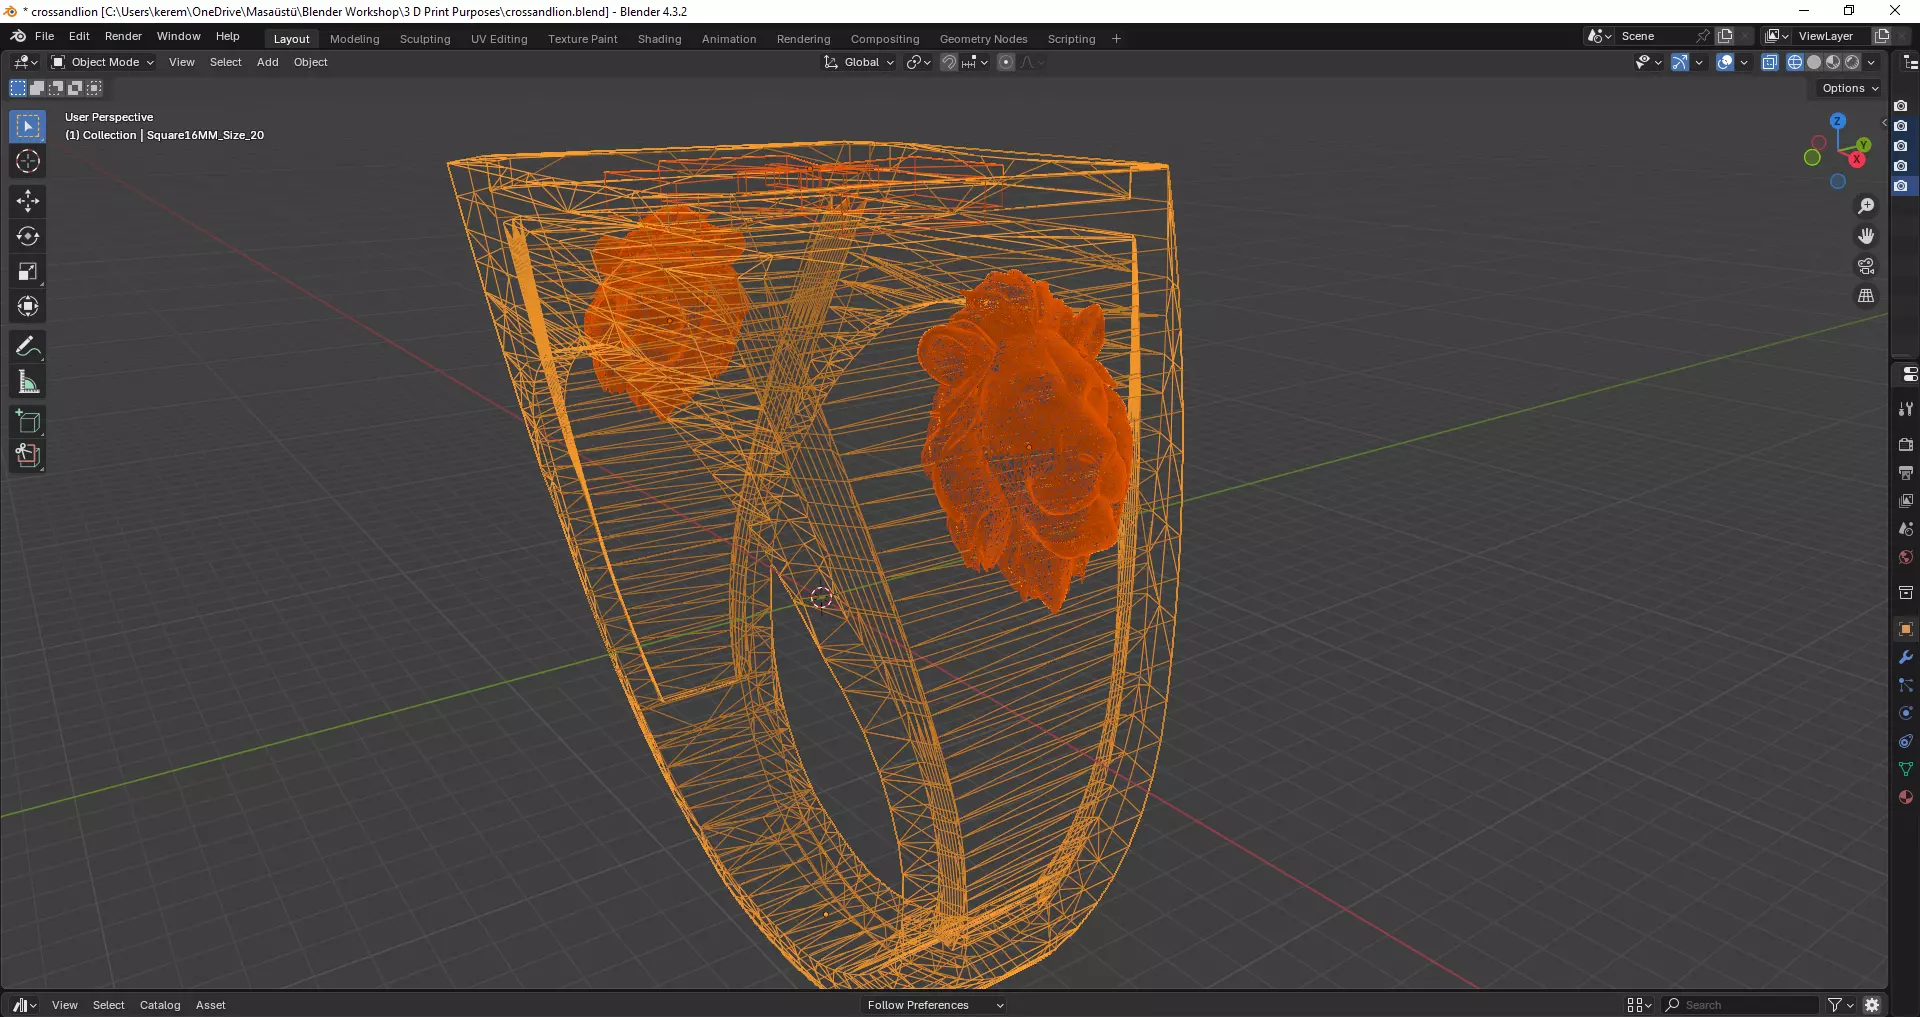Click the zoom magnifier viewport icon
The image size is (1920, 1017).
click(x=1866, y=206)
